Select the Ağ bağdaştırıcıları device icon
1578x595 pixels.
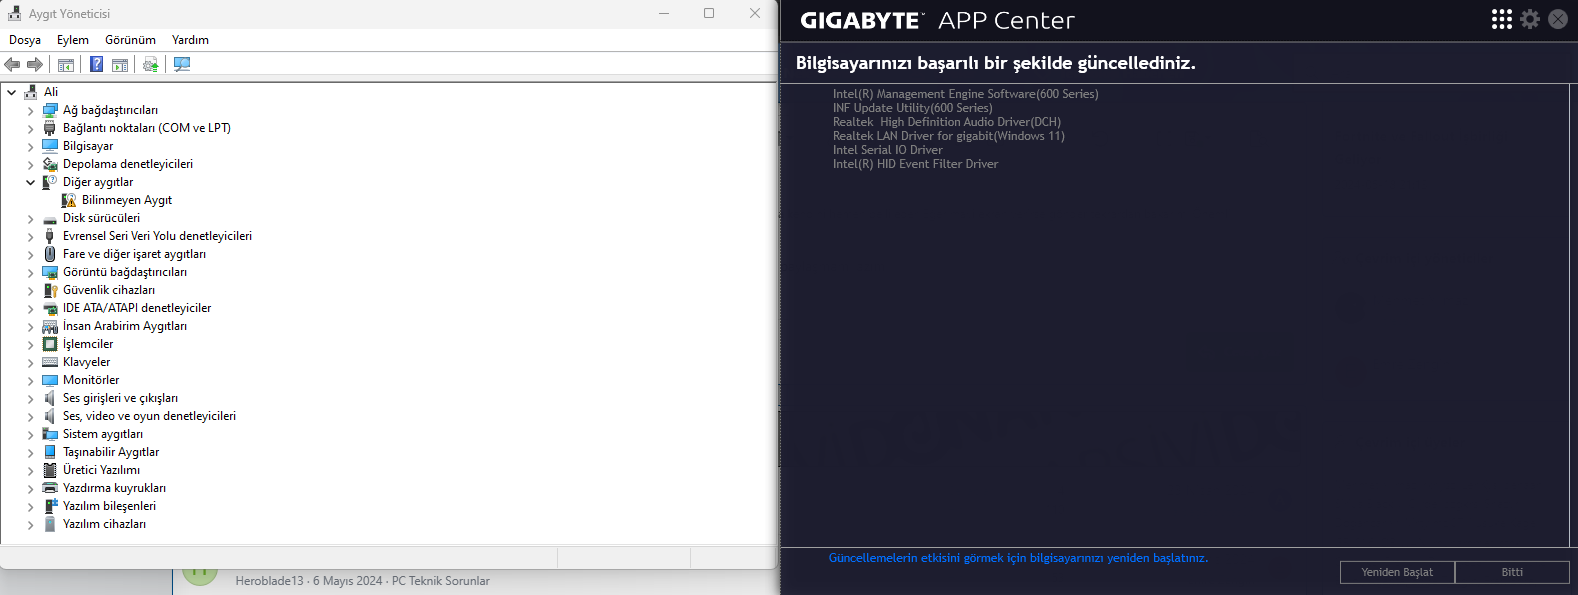[50, 110]
